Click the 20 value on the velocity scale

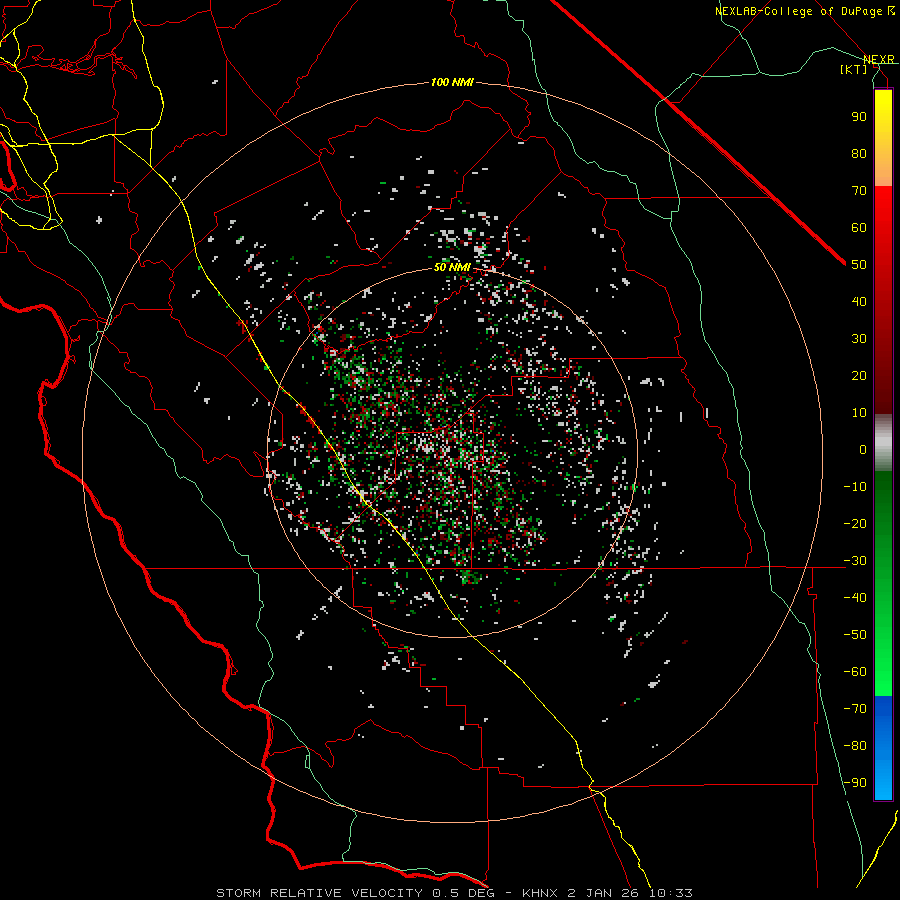859,375
